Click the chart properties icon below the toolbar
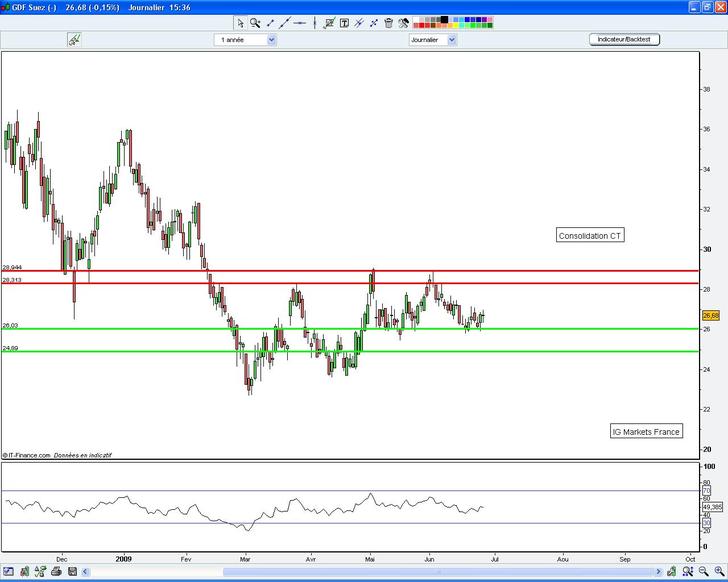The height and width of the screenshot is (582, 728). click(x=74, y=40)
